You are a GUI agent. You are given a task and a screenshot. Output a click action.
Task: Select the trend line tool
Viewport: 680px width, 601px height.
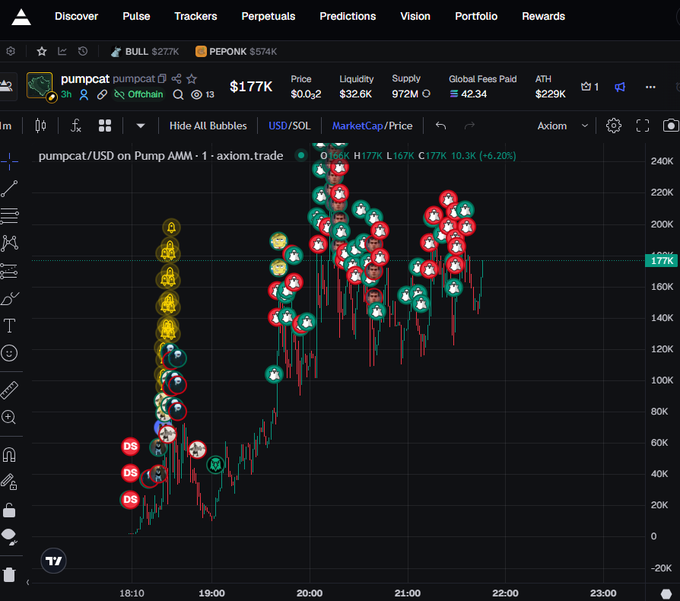coord(10,189)
